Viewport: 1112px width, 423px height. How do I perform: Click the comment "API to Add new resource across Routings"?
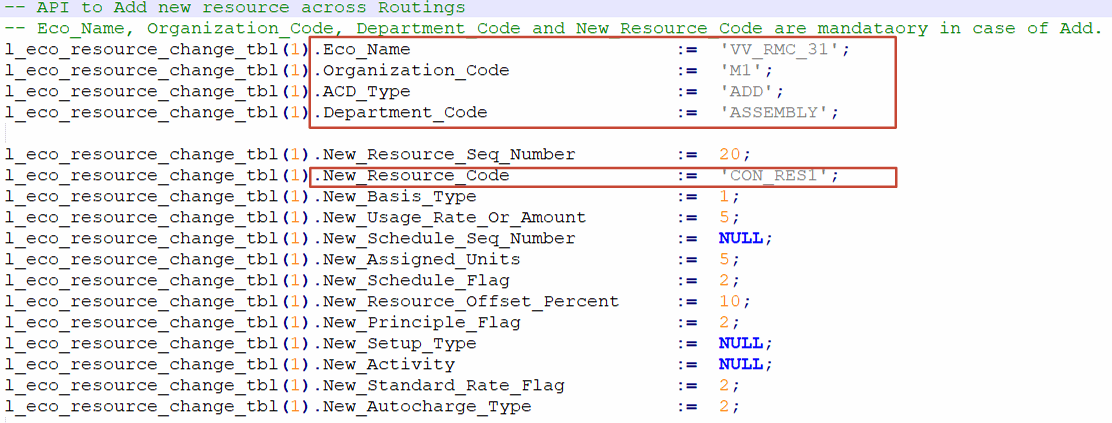235,8
